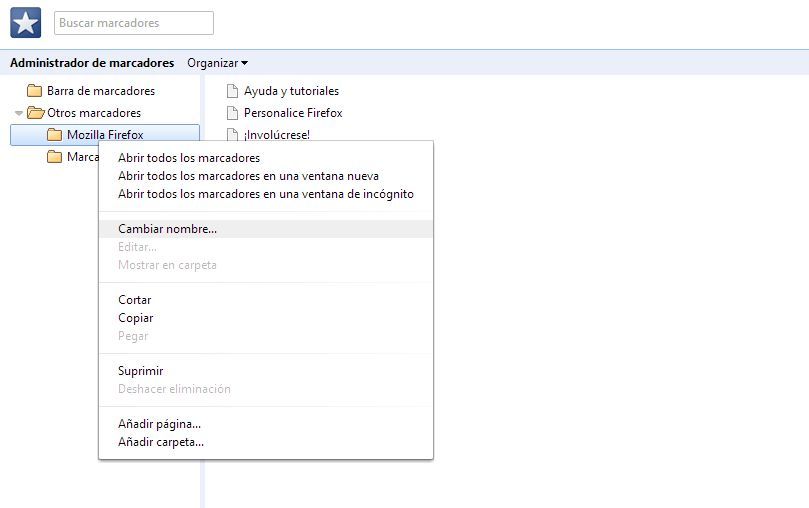Click the blue star bookmarks icon

(25, 23)
